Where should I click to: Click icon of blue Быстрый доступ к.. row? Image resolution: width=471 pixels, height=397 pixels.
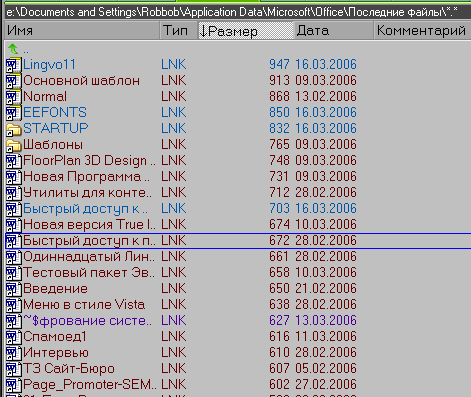pos(13,209)
